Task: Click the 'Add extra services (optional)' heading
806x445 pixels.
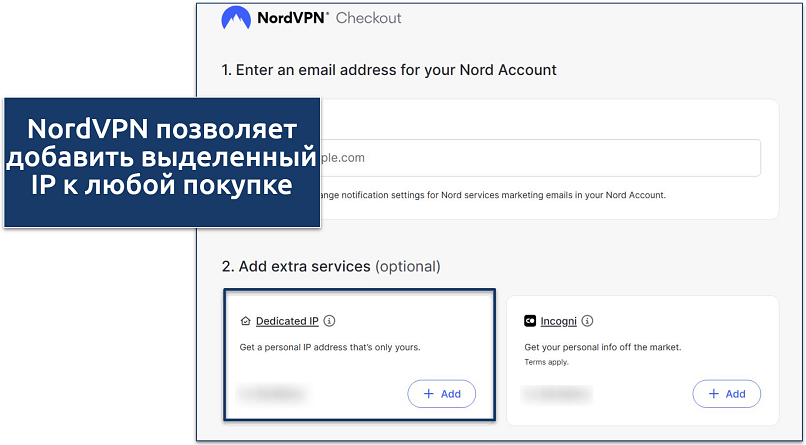Action: pyautogui.click(x=331, y=267)
